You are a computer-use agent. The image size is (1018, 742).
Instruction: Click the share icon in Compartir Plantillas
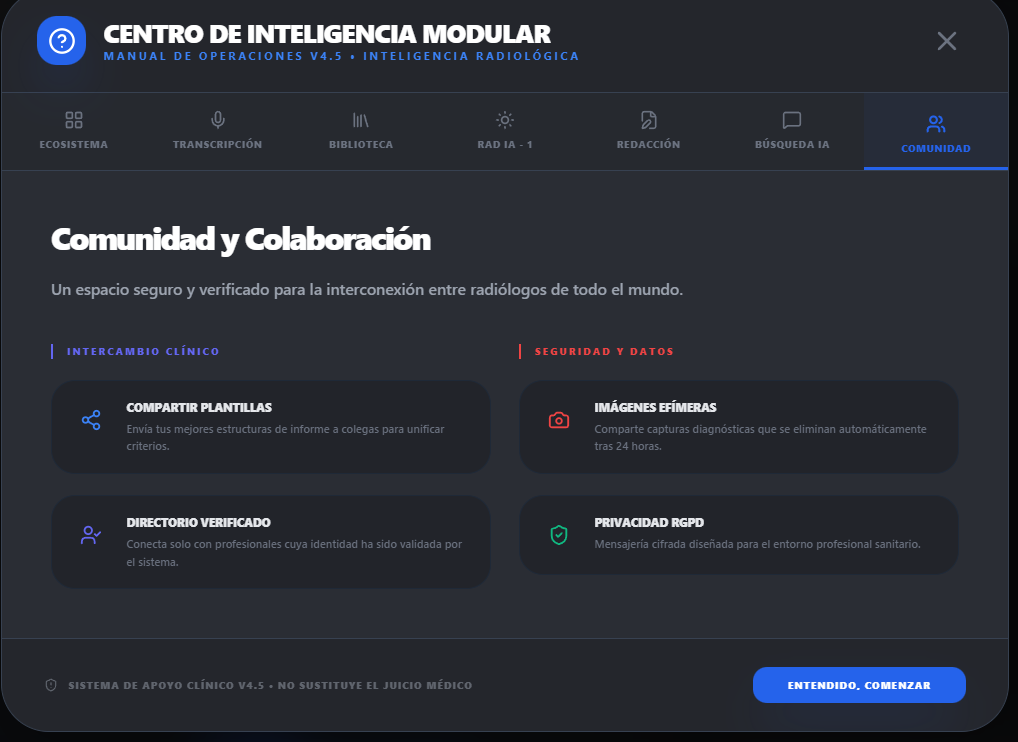pos(91,420)
